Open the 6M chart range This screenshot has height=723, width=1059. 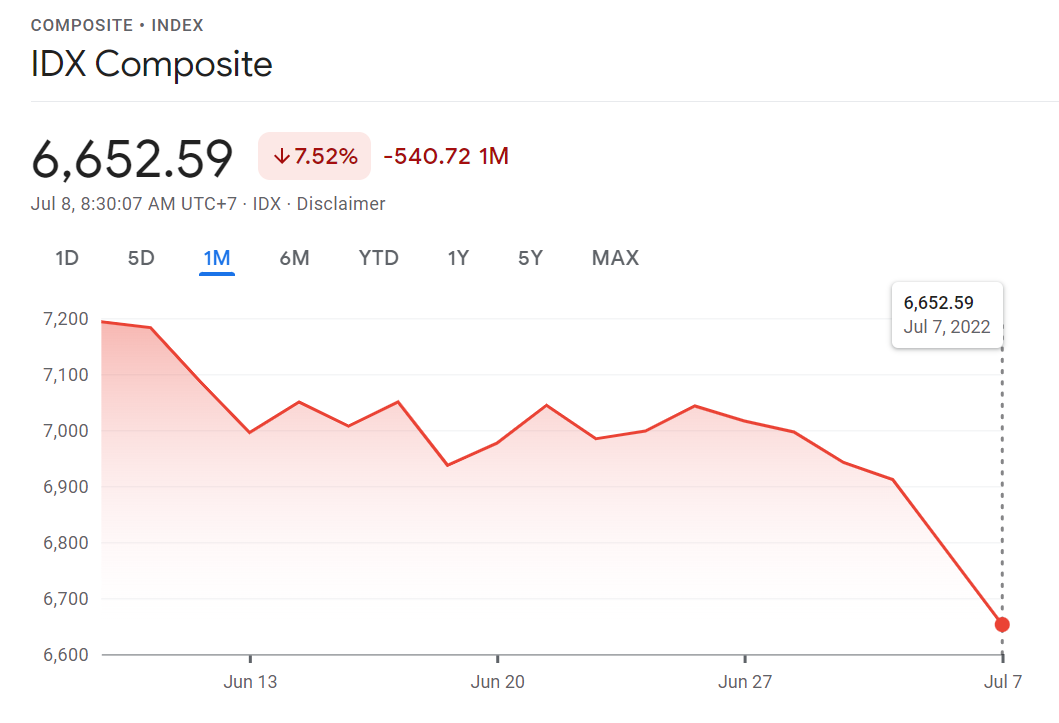click(x=294, y=258)
